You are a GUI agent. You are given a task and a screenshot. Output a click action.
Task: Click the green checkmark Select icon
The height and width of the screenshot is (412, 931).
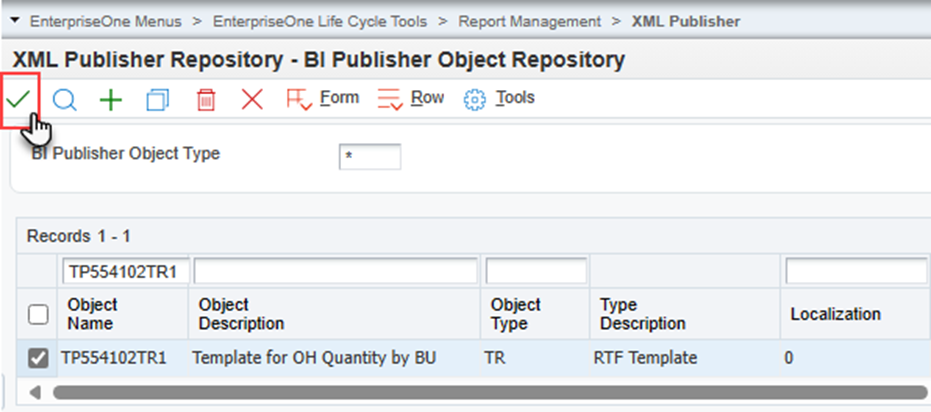pos(18,99)
